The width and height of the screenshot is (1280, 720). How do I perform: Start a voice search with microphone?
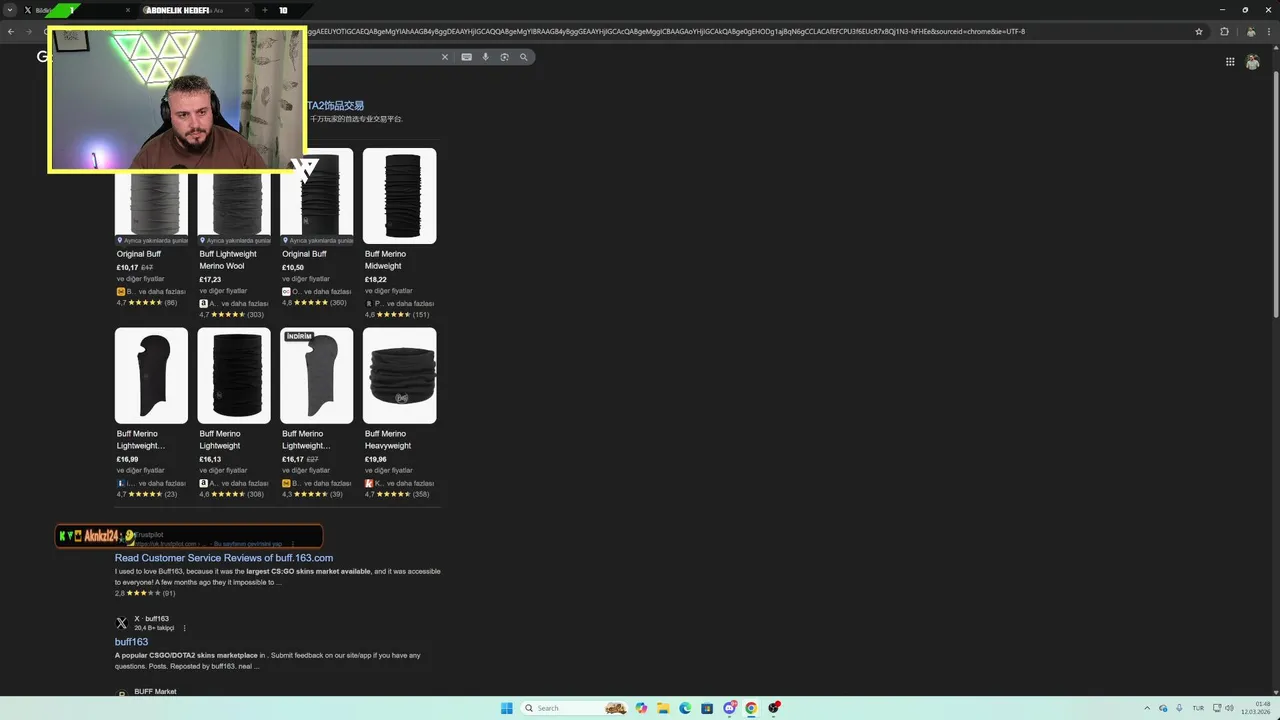coord(486,57)
